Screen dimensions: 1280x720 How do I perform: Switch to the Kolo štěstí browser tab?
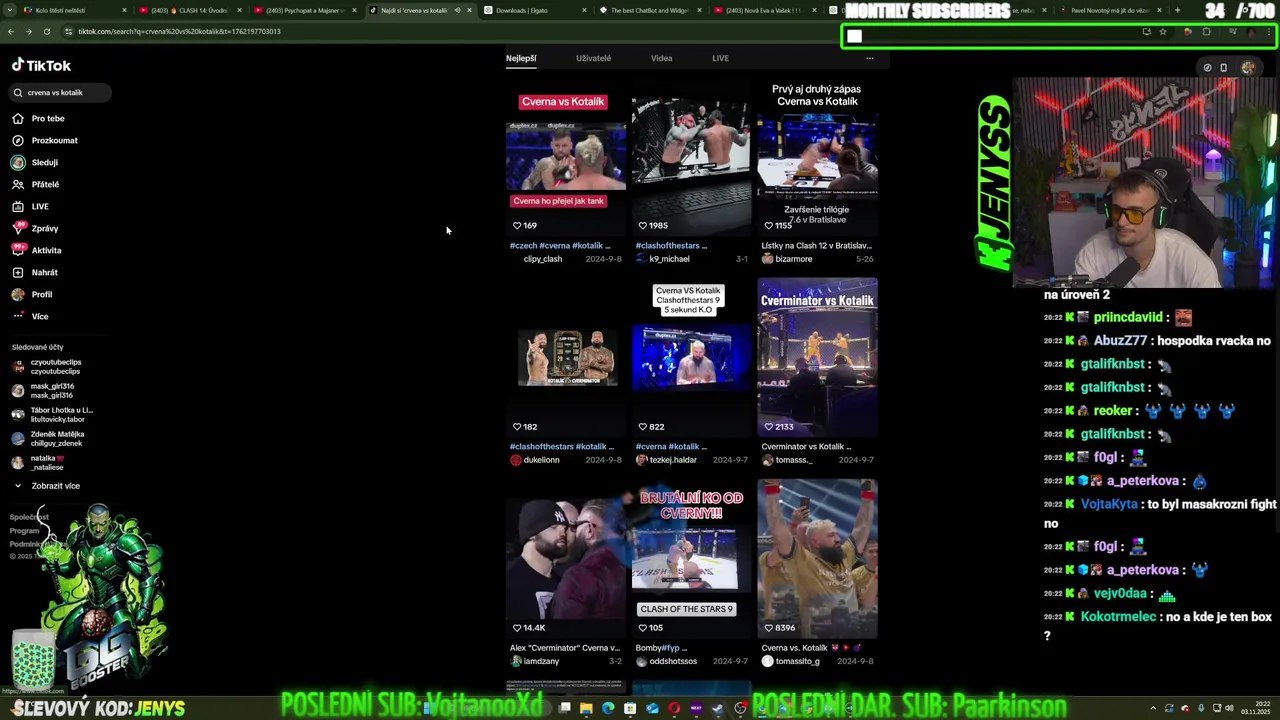[x=75, y=10]
